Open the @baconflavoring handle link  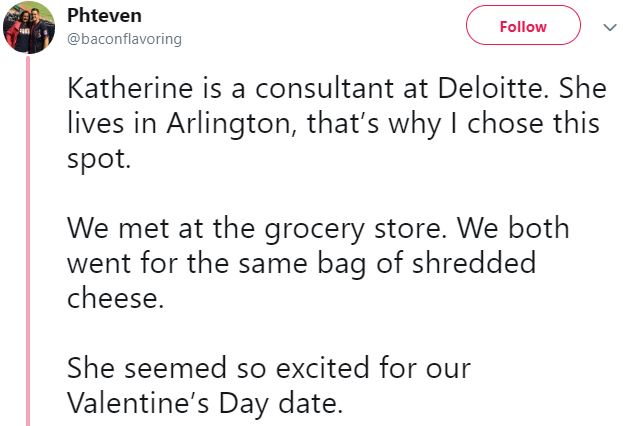[124, 39]
